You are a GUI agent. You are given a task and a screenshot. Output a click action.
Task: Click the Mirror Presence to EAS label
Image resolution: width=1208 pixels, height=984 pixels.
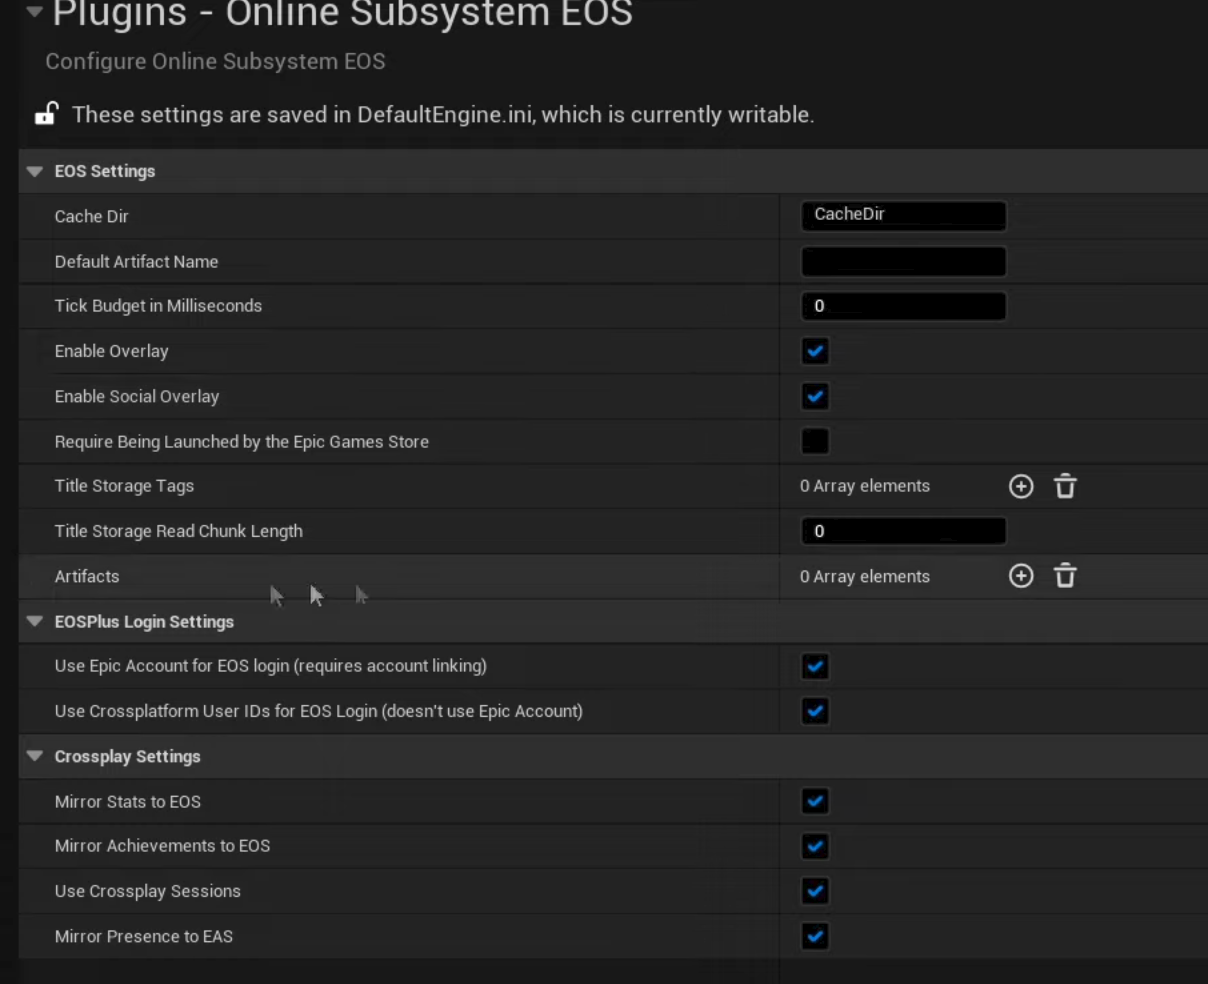coord(143,936)
